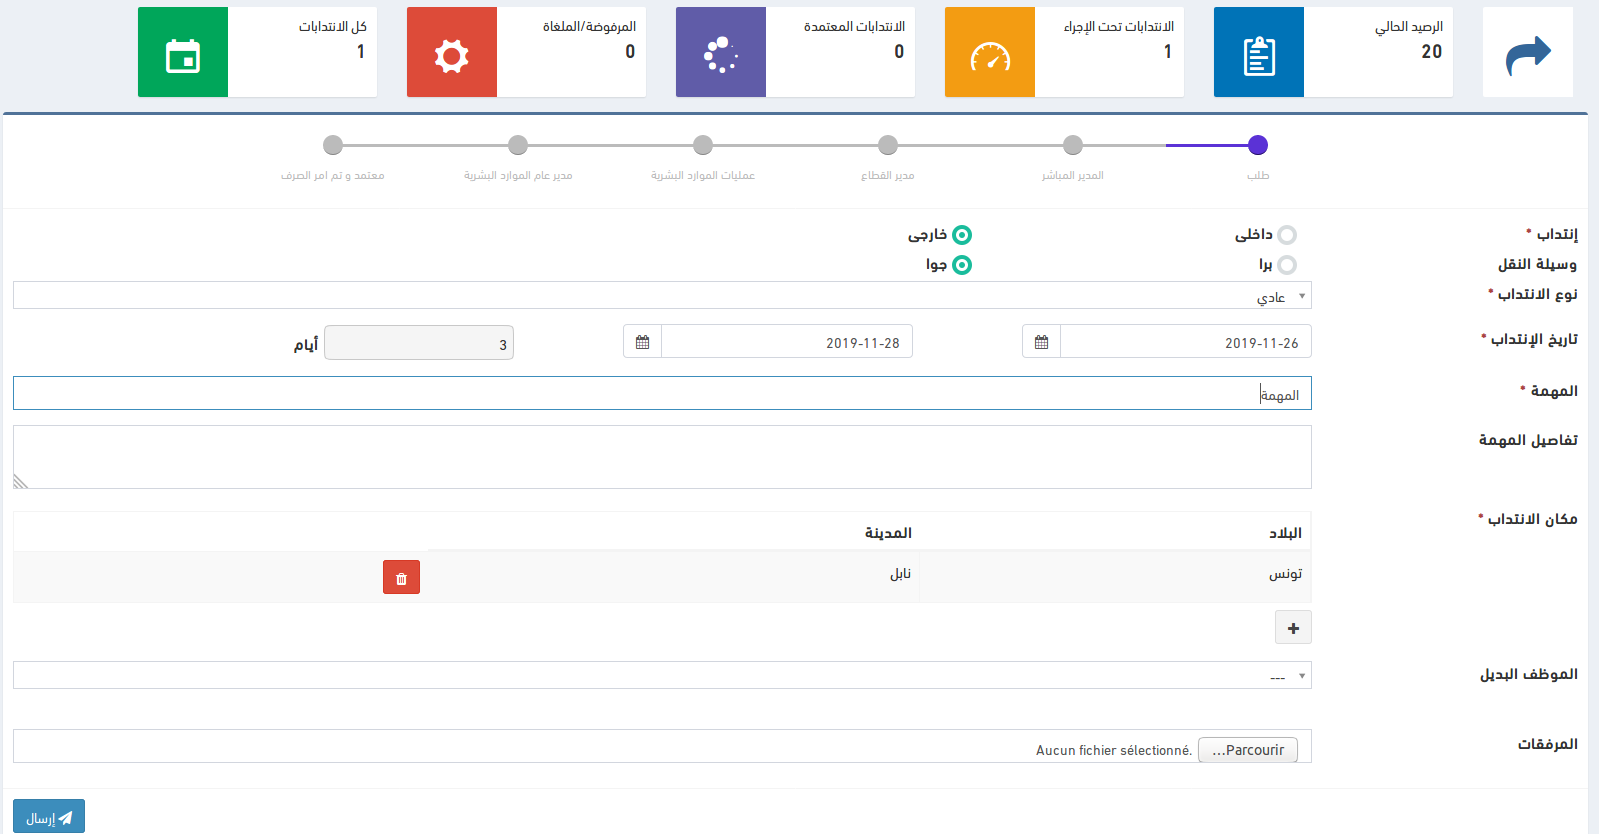Click the orange gauge in-progress icon
The image size is (1599, 834).
click(x=989, y=54)
